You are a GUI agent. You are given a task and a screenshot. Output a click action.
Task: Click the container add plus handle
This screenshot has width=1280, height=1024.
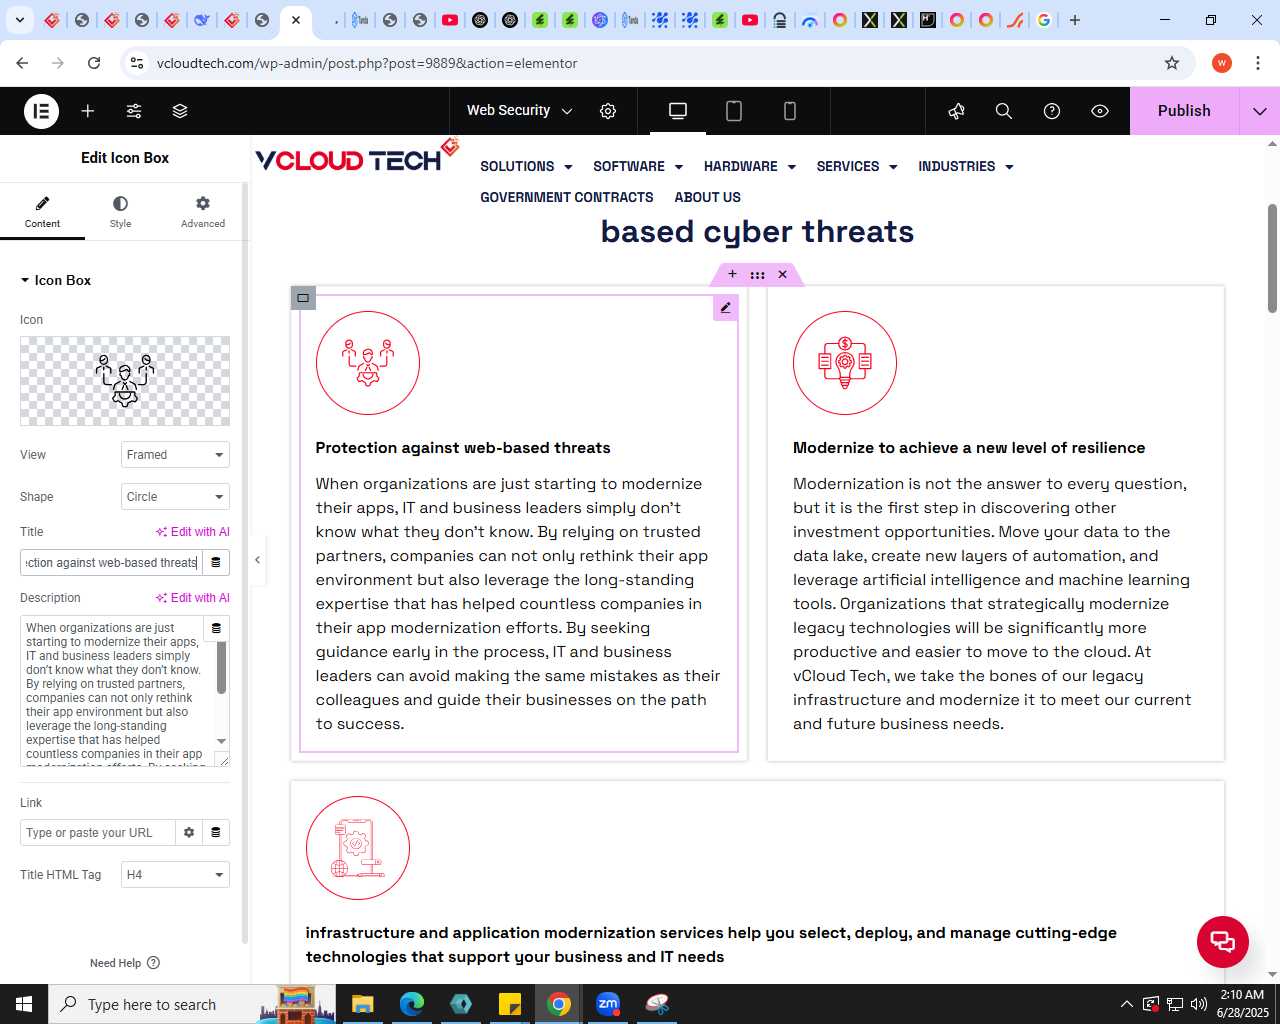[x=732, y=274]
